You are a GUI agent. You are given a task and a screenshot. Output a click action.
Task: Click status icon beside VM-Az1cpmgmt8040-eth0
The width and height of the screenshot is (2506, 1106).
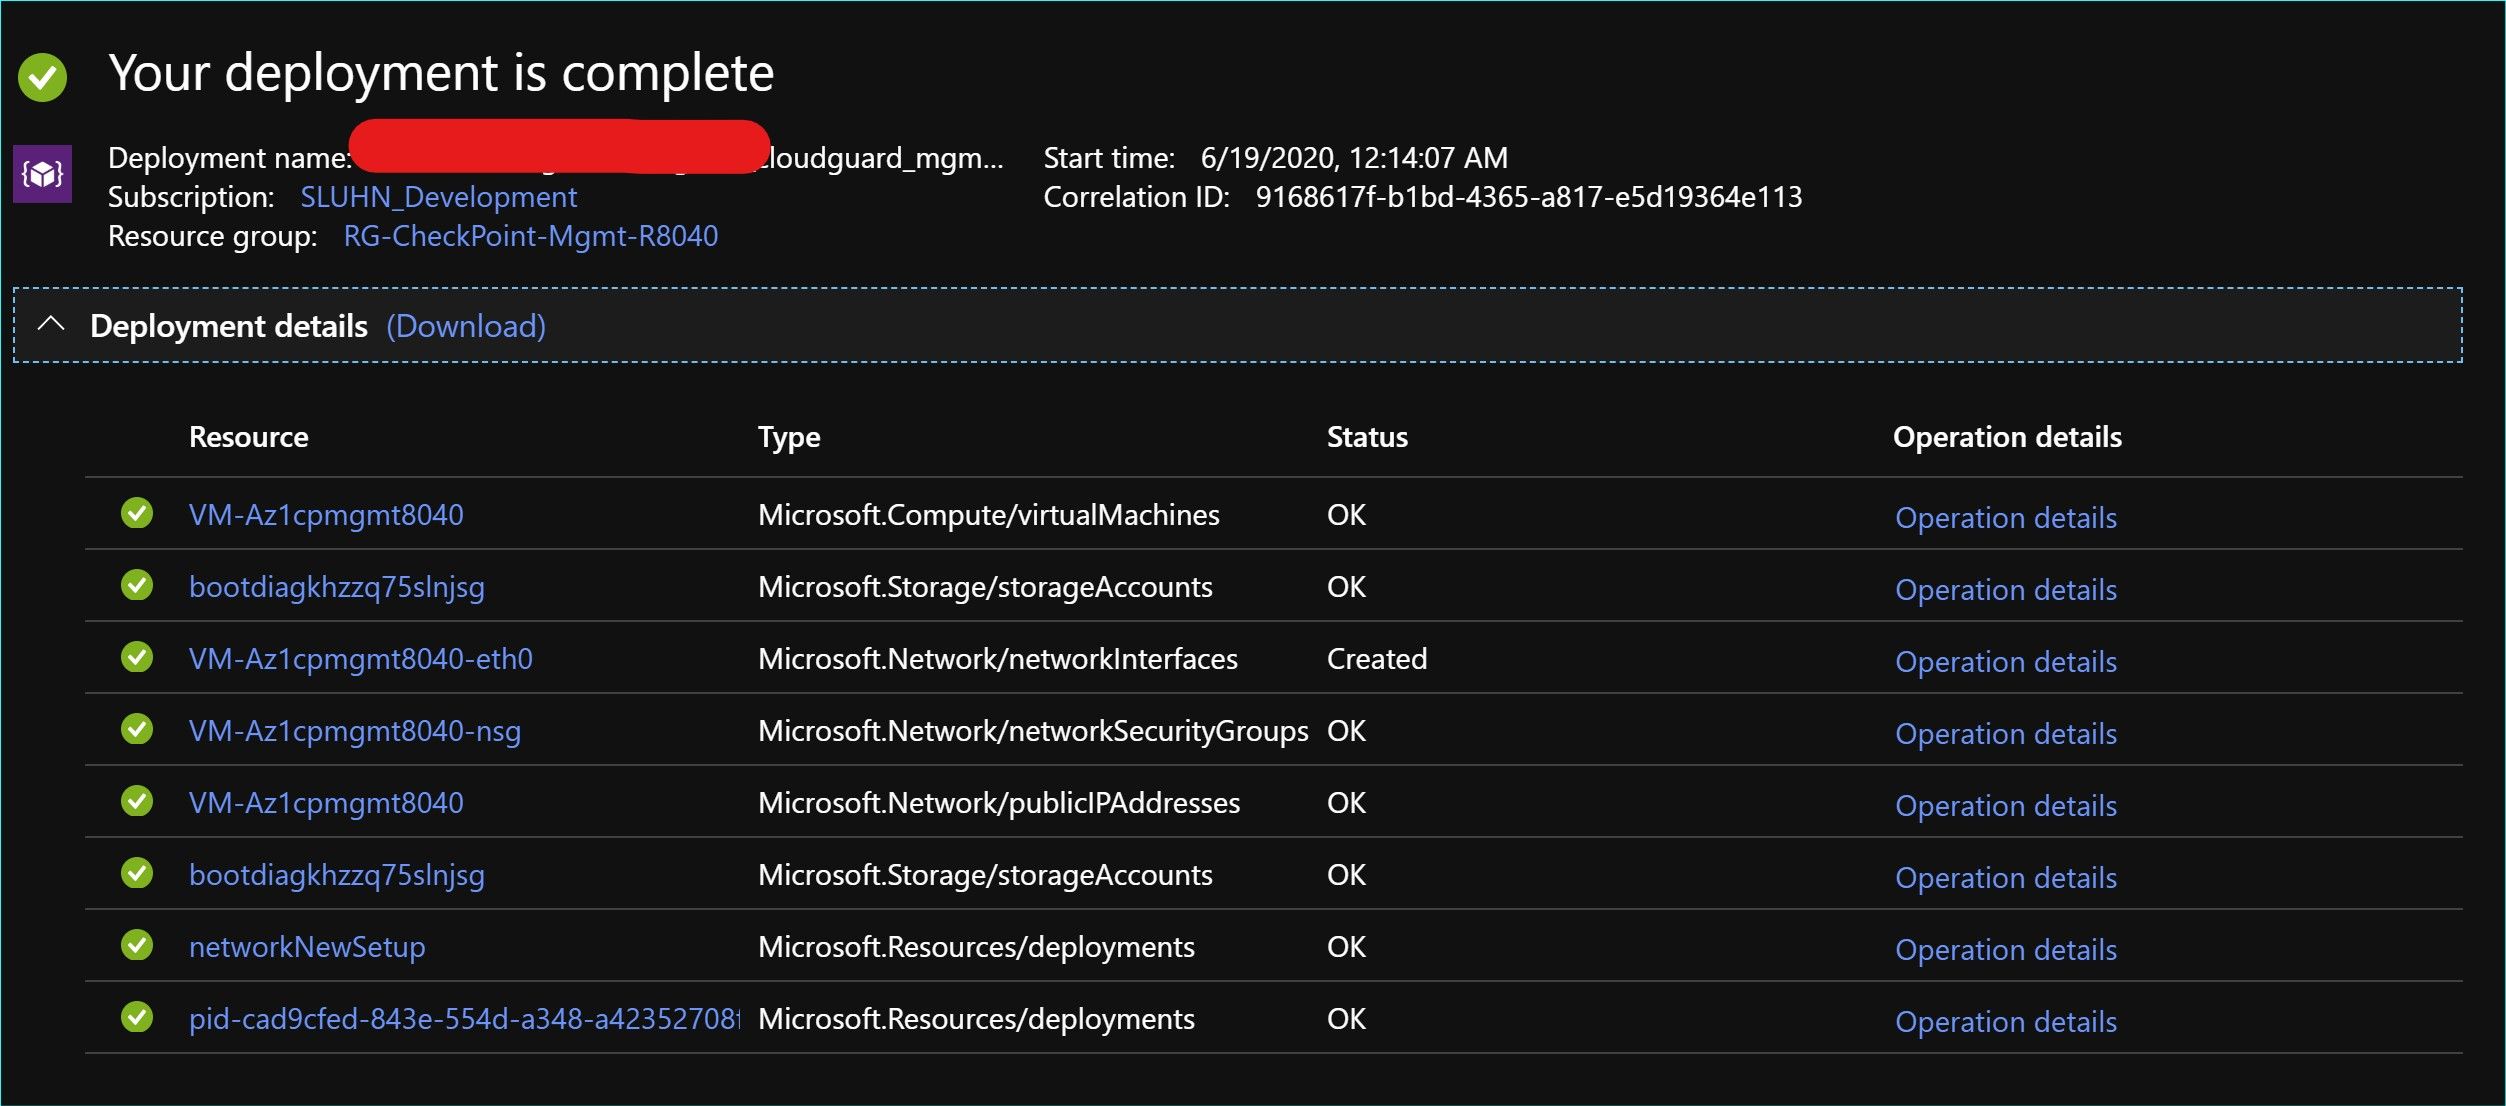click(x=137, y=657)
